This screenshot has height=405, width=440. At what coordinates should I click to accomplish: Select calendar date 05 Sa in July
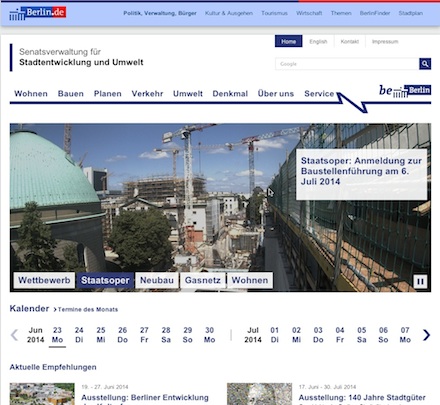(x=362, y=335)
